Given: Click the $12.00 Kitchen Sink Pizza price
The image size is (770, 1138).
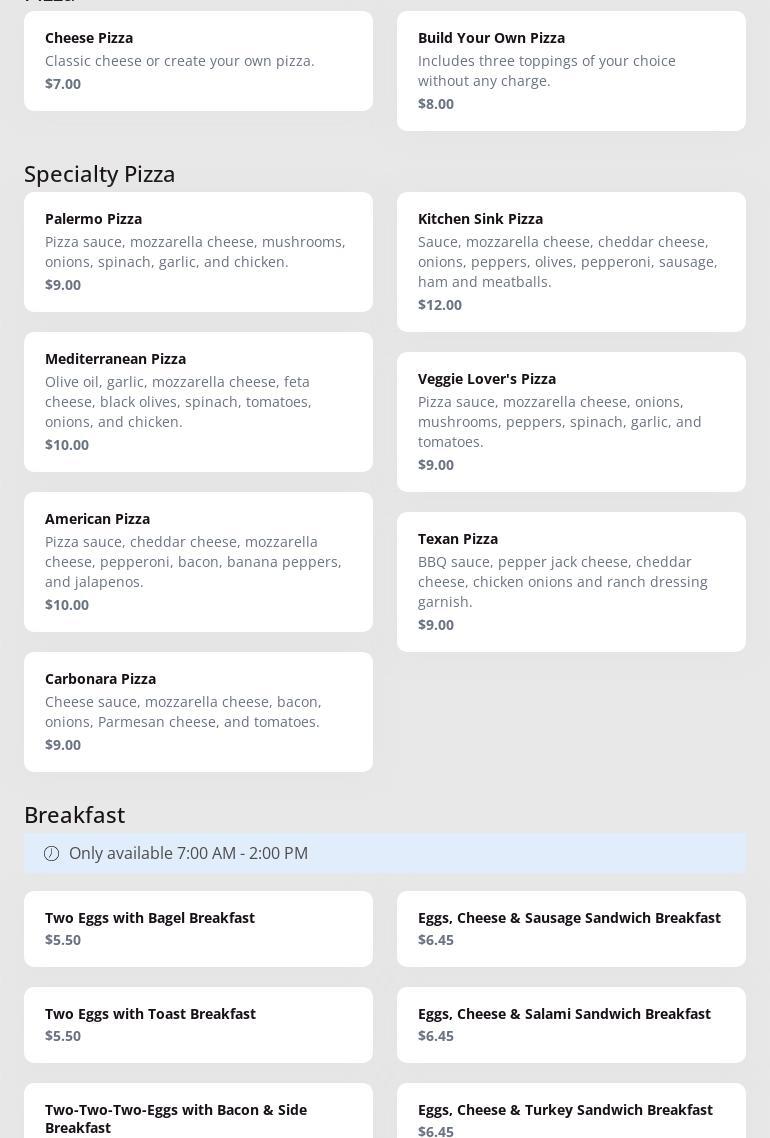Looking at the screenshot, I should pyautogui.click(x=440, y=305).
